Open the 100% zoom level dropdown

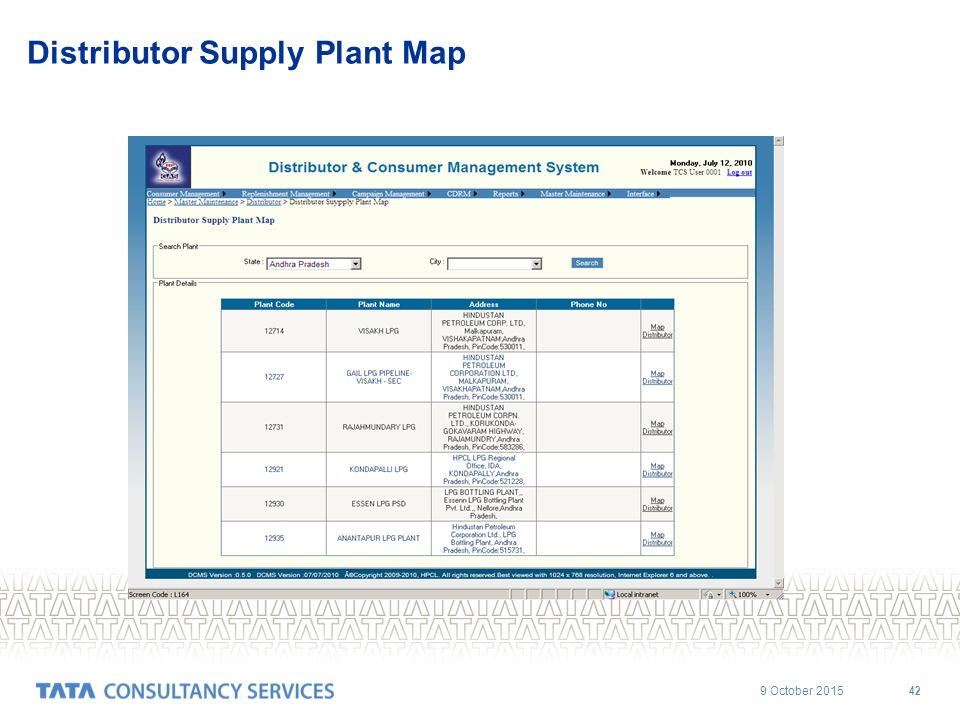(767, 594)
